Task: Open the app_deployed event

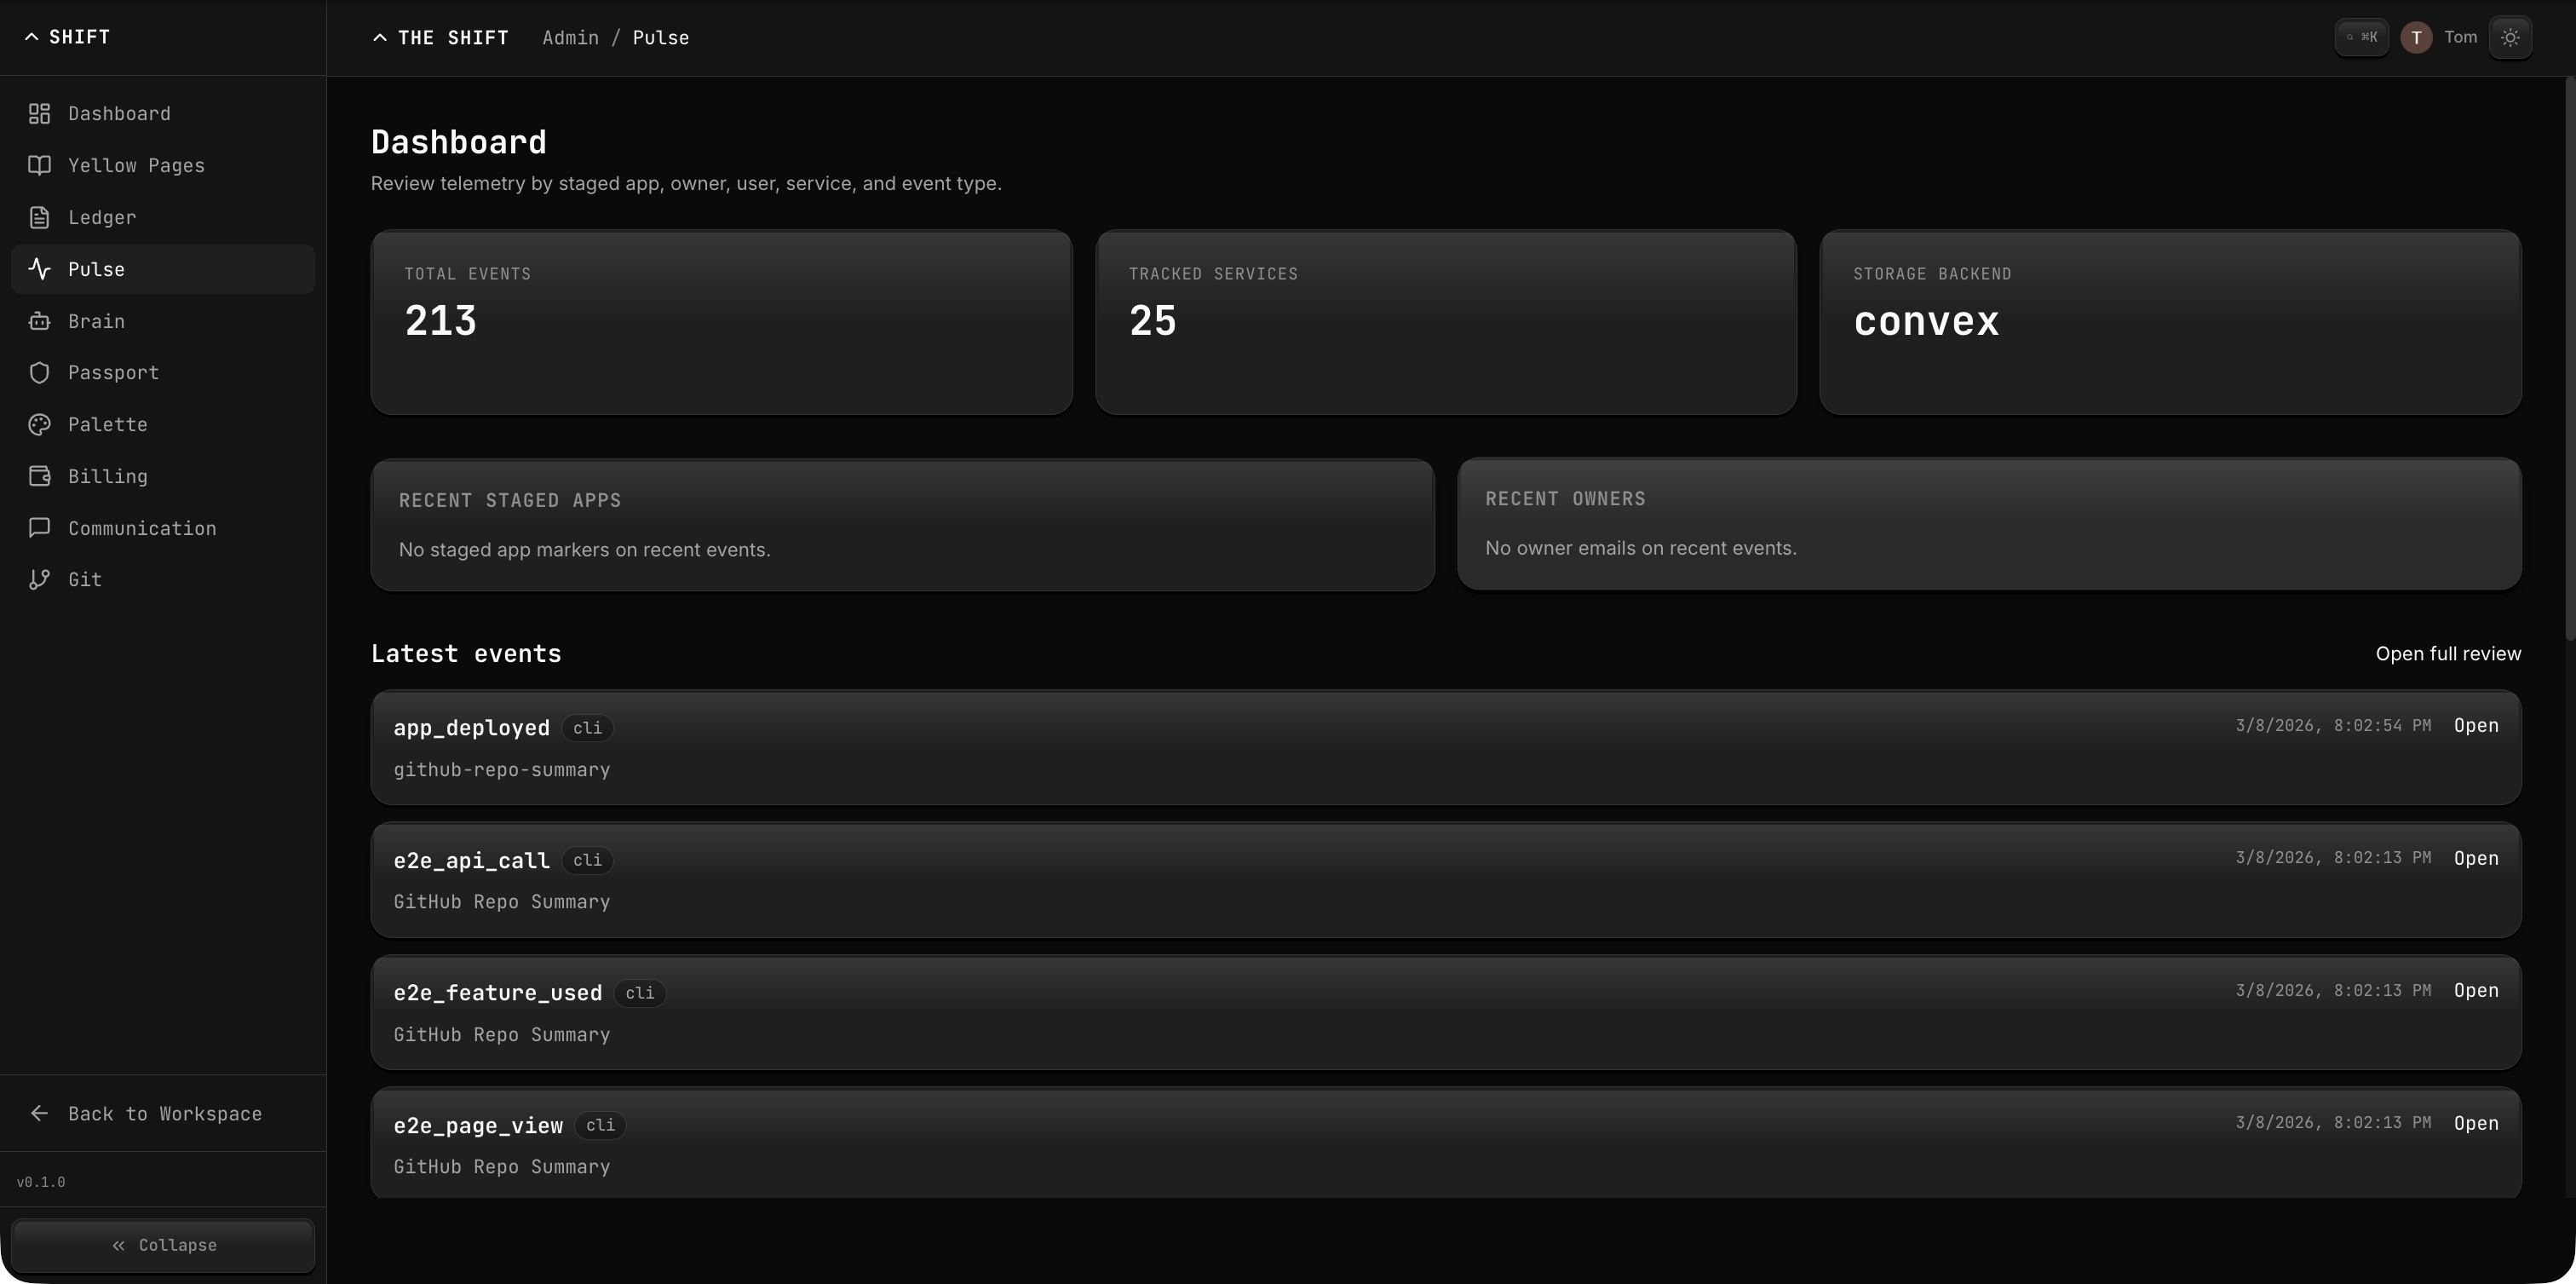Action: click(x=2476, y=726)
